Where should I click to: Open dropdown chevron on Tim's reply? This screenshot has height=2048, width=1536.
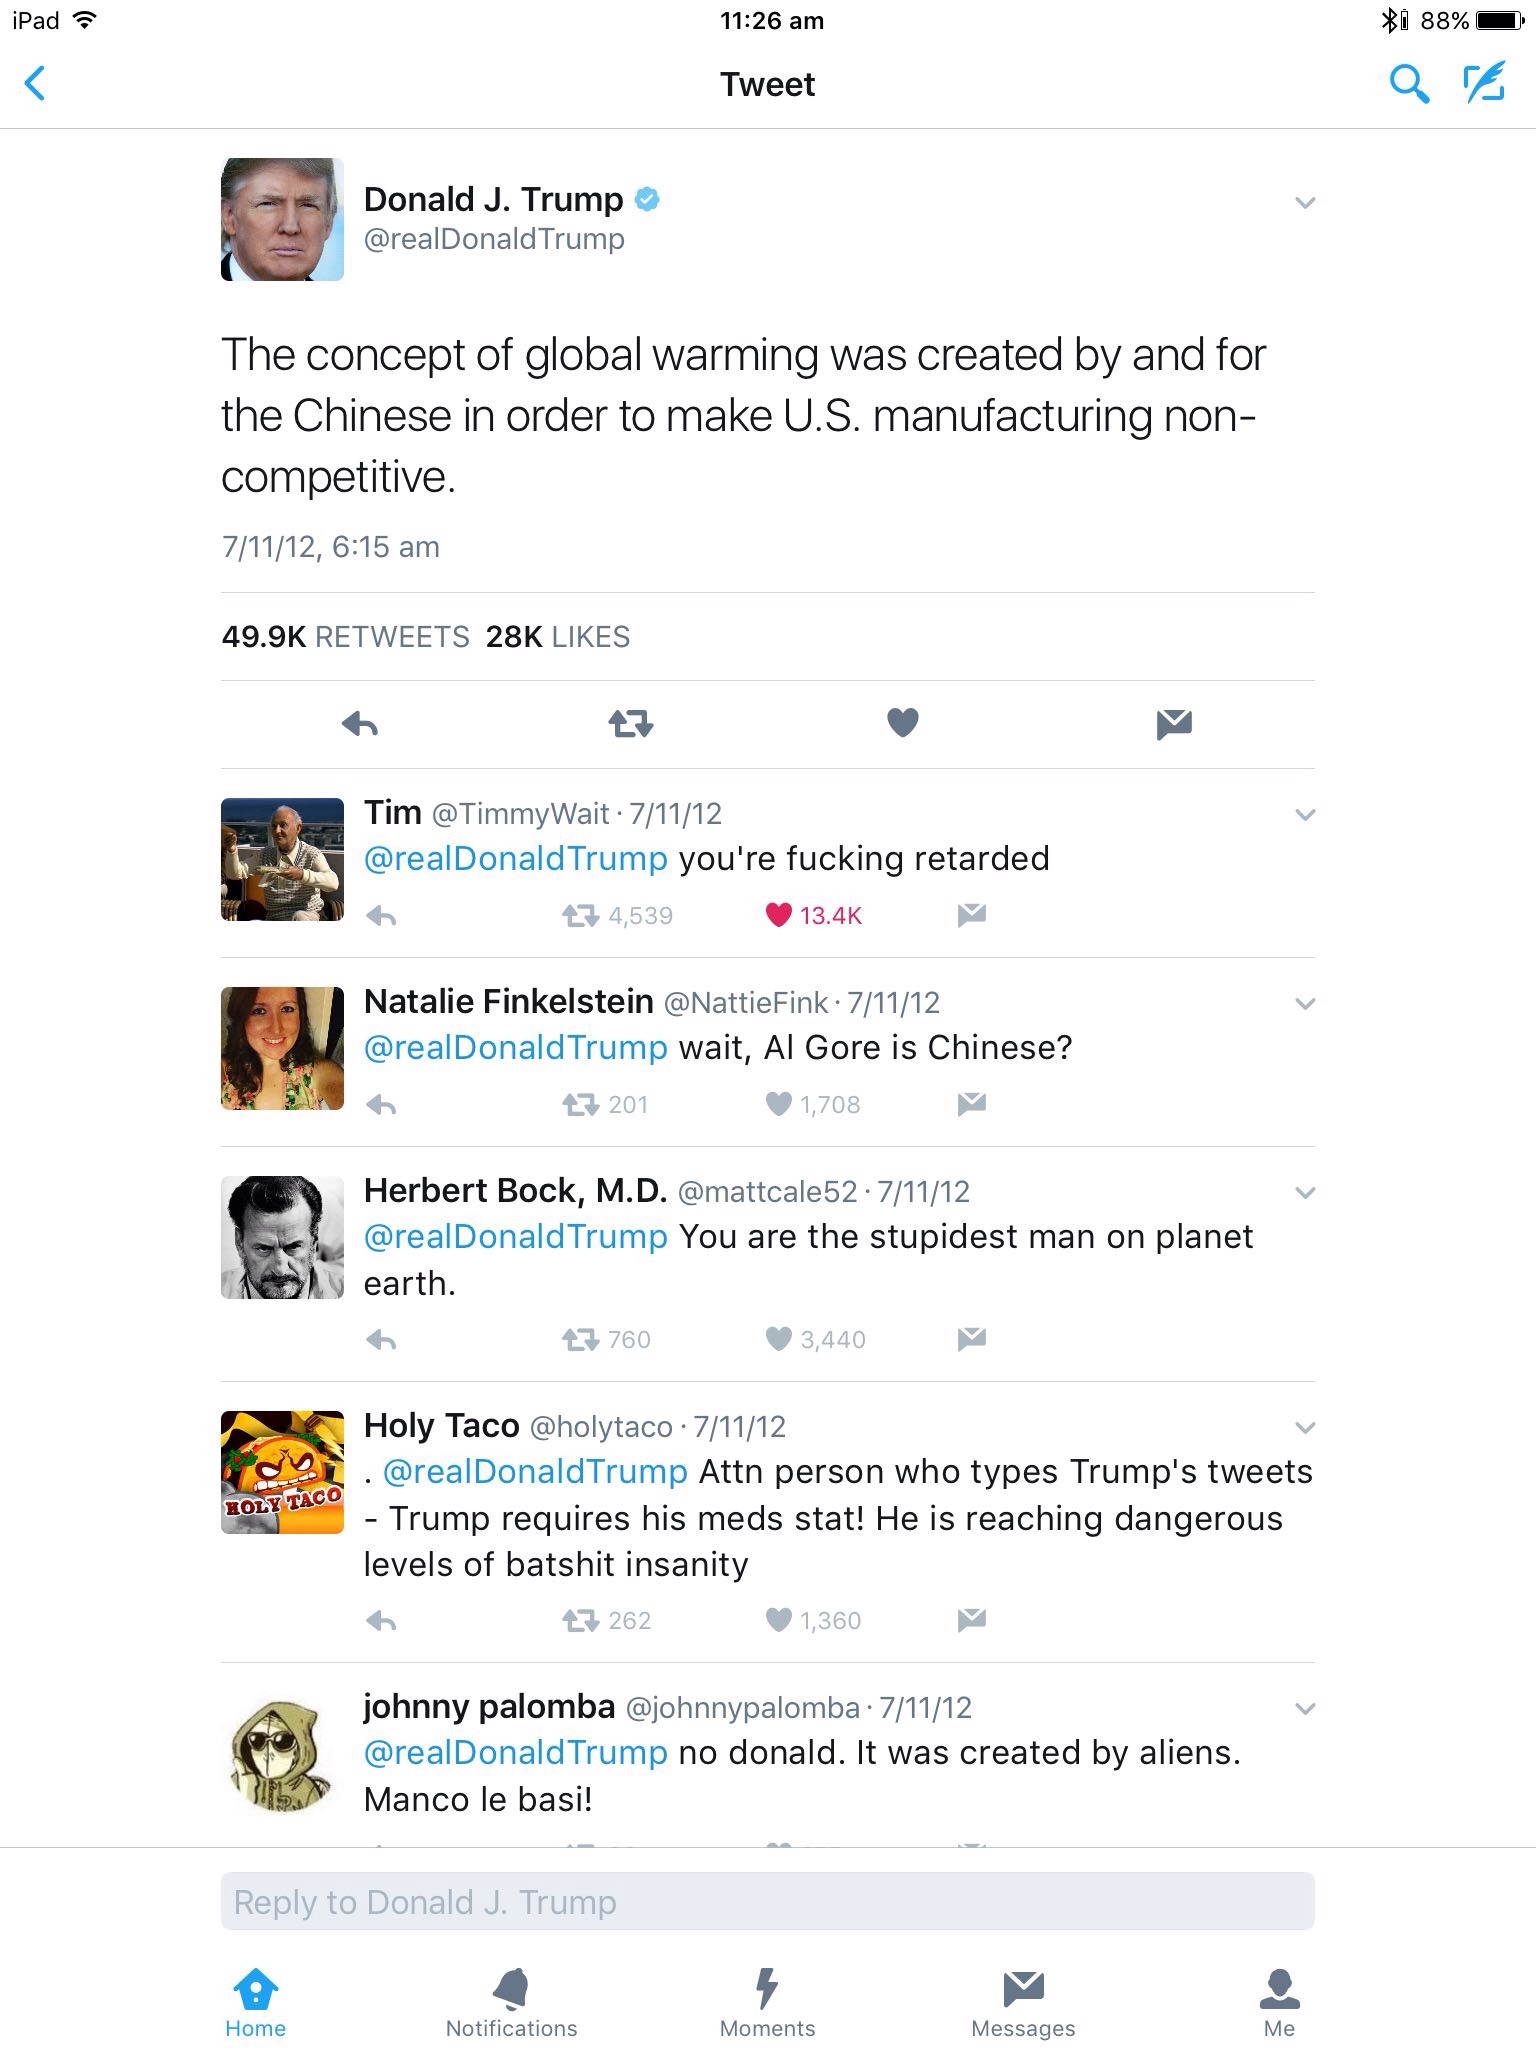1304,815
